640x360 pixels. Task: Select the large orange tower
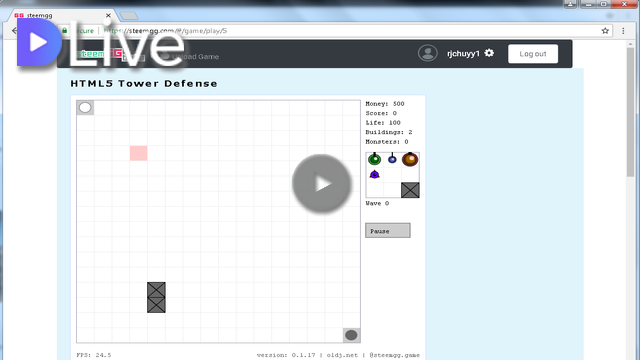tap(410, 159)
